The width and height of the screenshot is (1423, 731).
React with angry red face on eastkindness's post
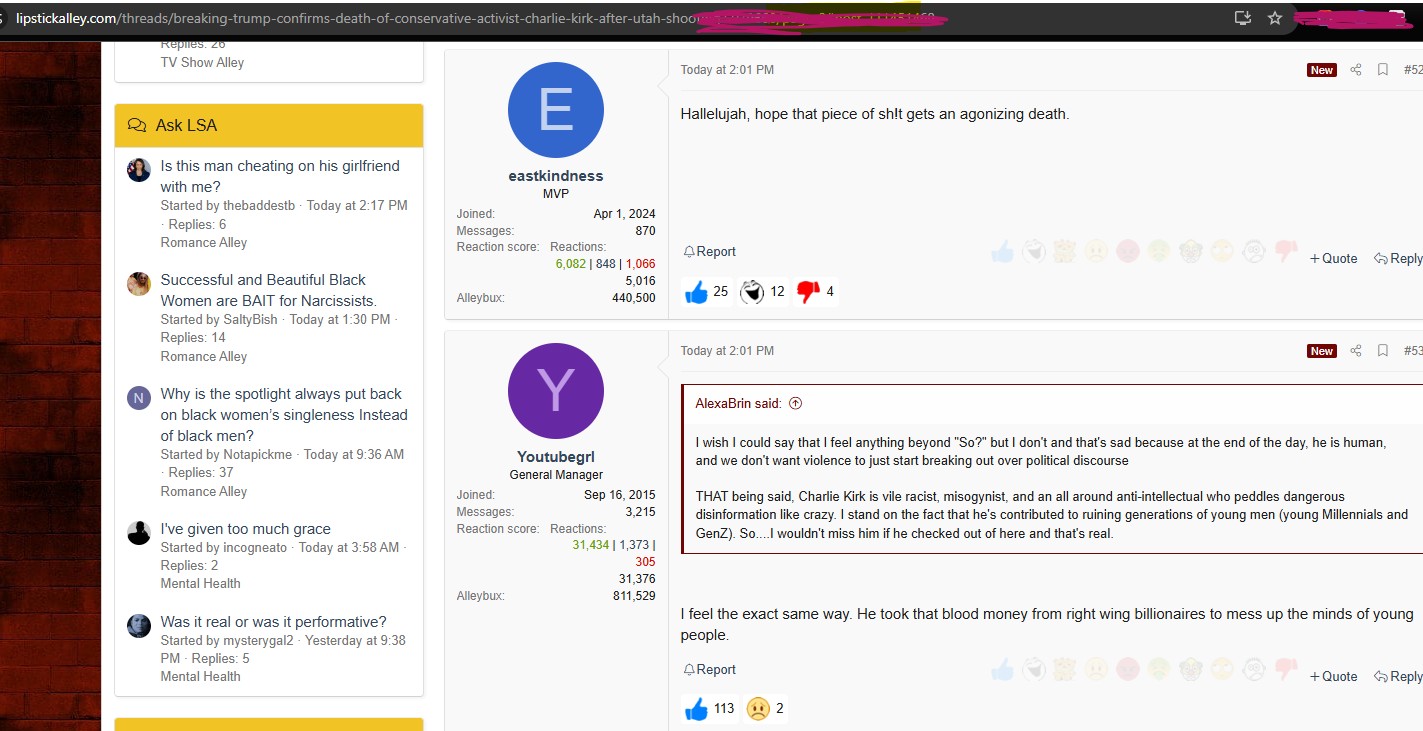click(1128, 252)
